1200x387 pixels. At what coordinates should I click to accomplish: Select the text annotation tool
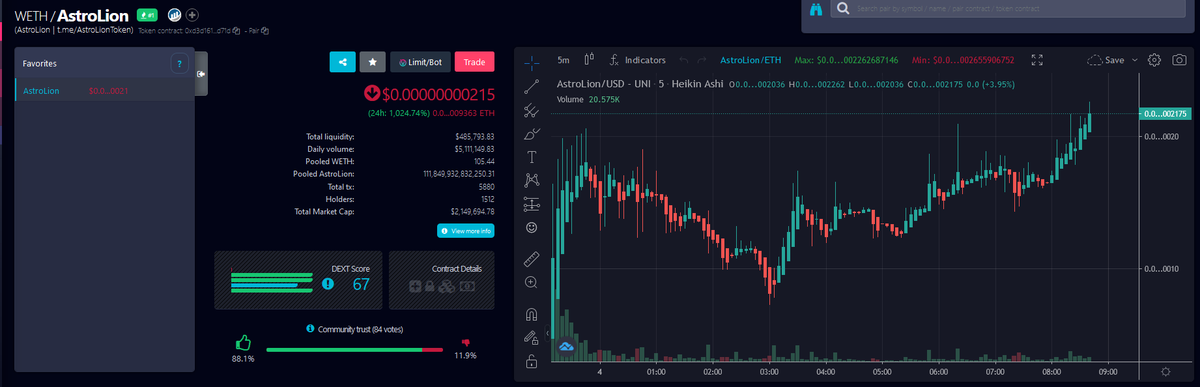pyautogui.click(x=531, y=157)
